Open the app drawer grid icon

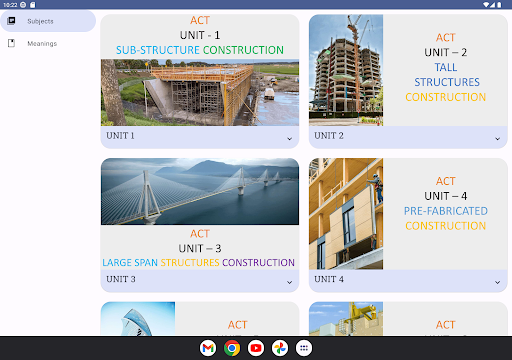[x=304, y=348]
